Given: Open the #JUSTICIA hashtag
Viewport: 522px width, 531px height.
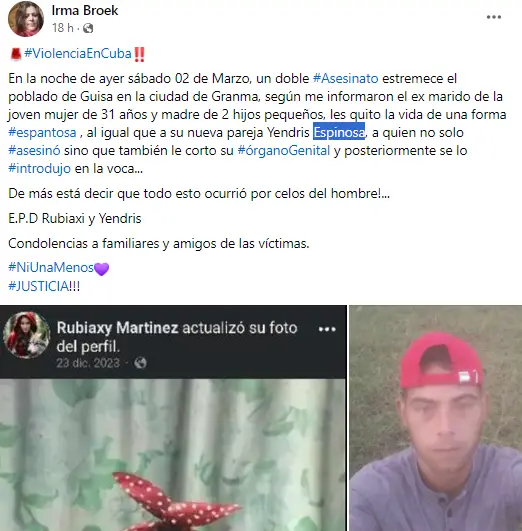Looking at the screenshot, I should (38, 286).
